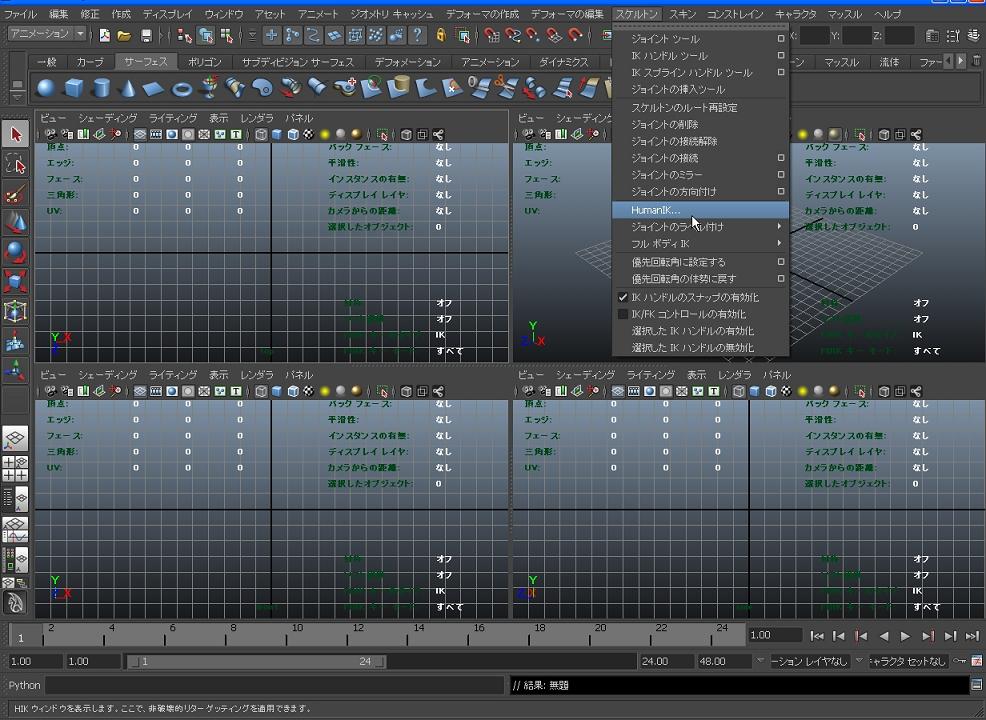Click the Python command input field

(275, 685)
